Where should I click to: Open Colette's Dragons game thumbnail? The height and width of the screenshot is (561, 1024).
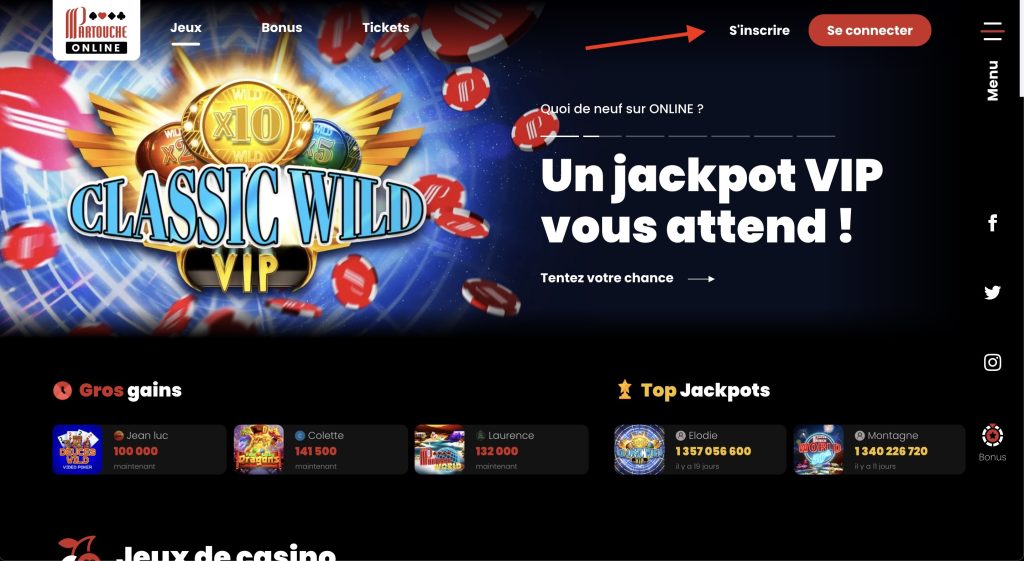(x=259, y=449)
